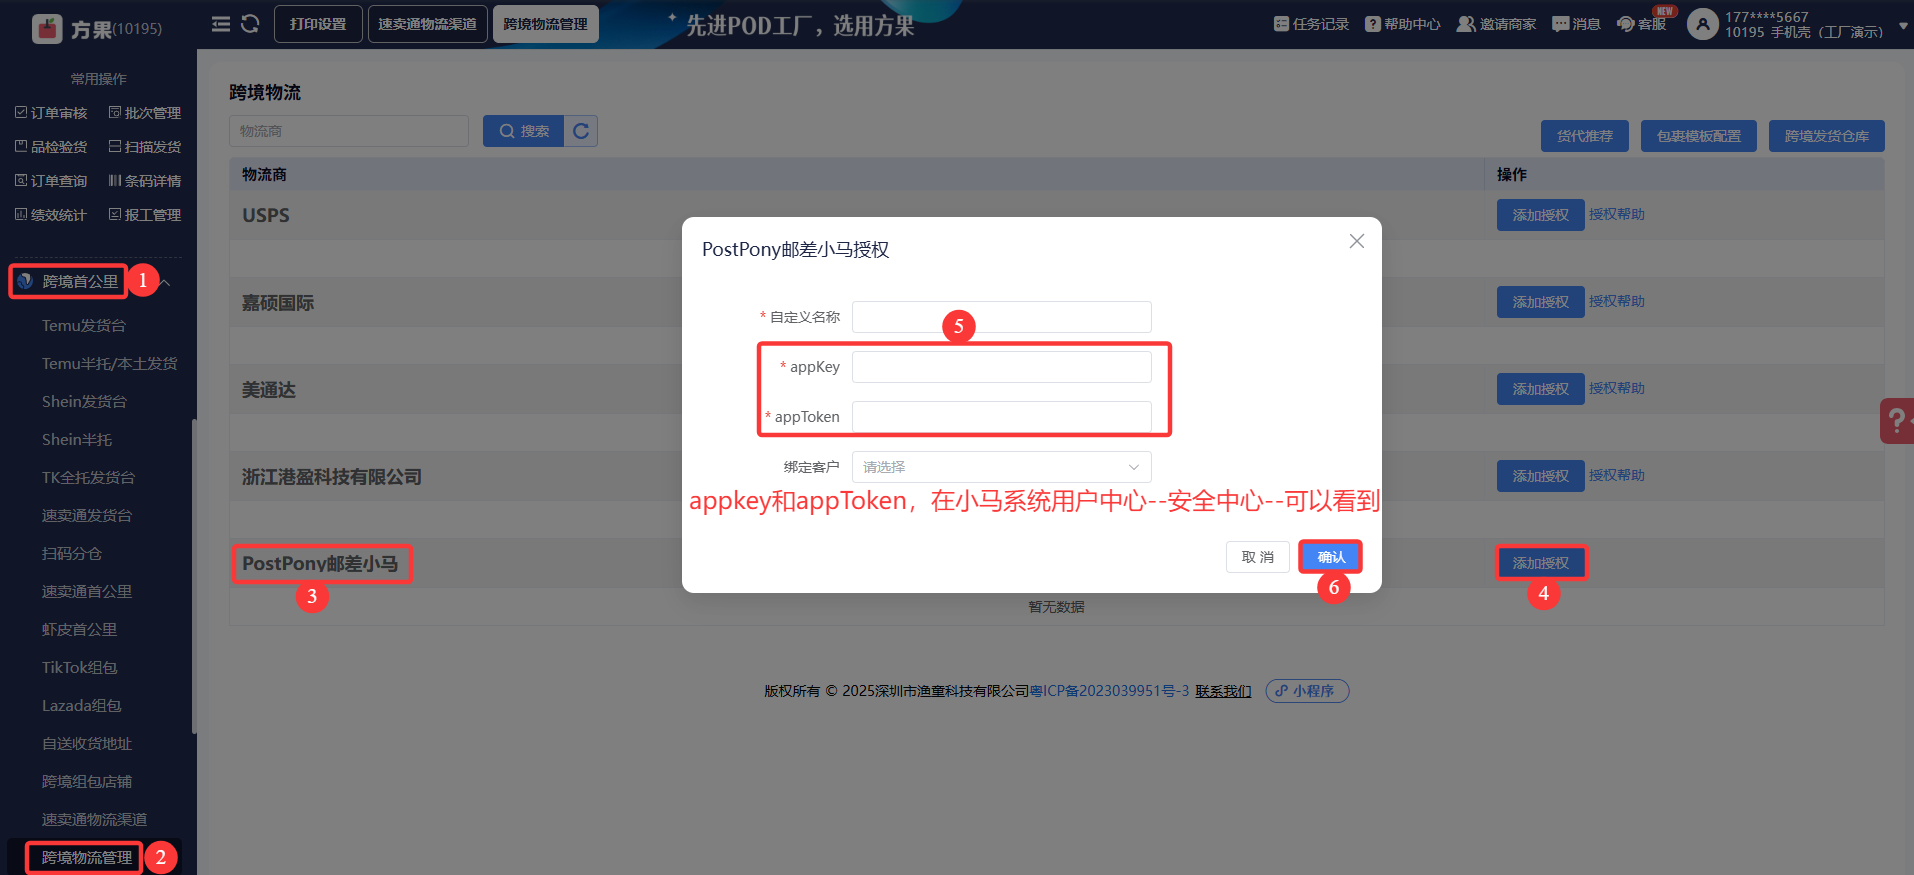Image resolution: width=1914 pixels, height=875 pixels.
Task: Open 跨境发货仓库
Action: click(x=1827, y=136)
